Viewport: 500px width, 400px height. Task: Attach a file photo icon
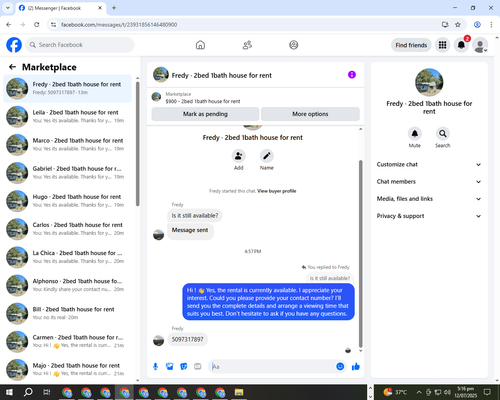(170, 367)
